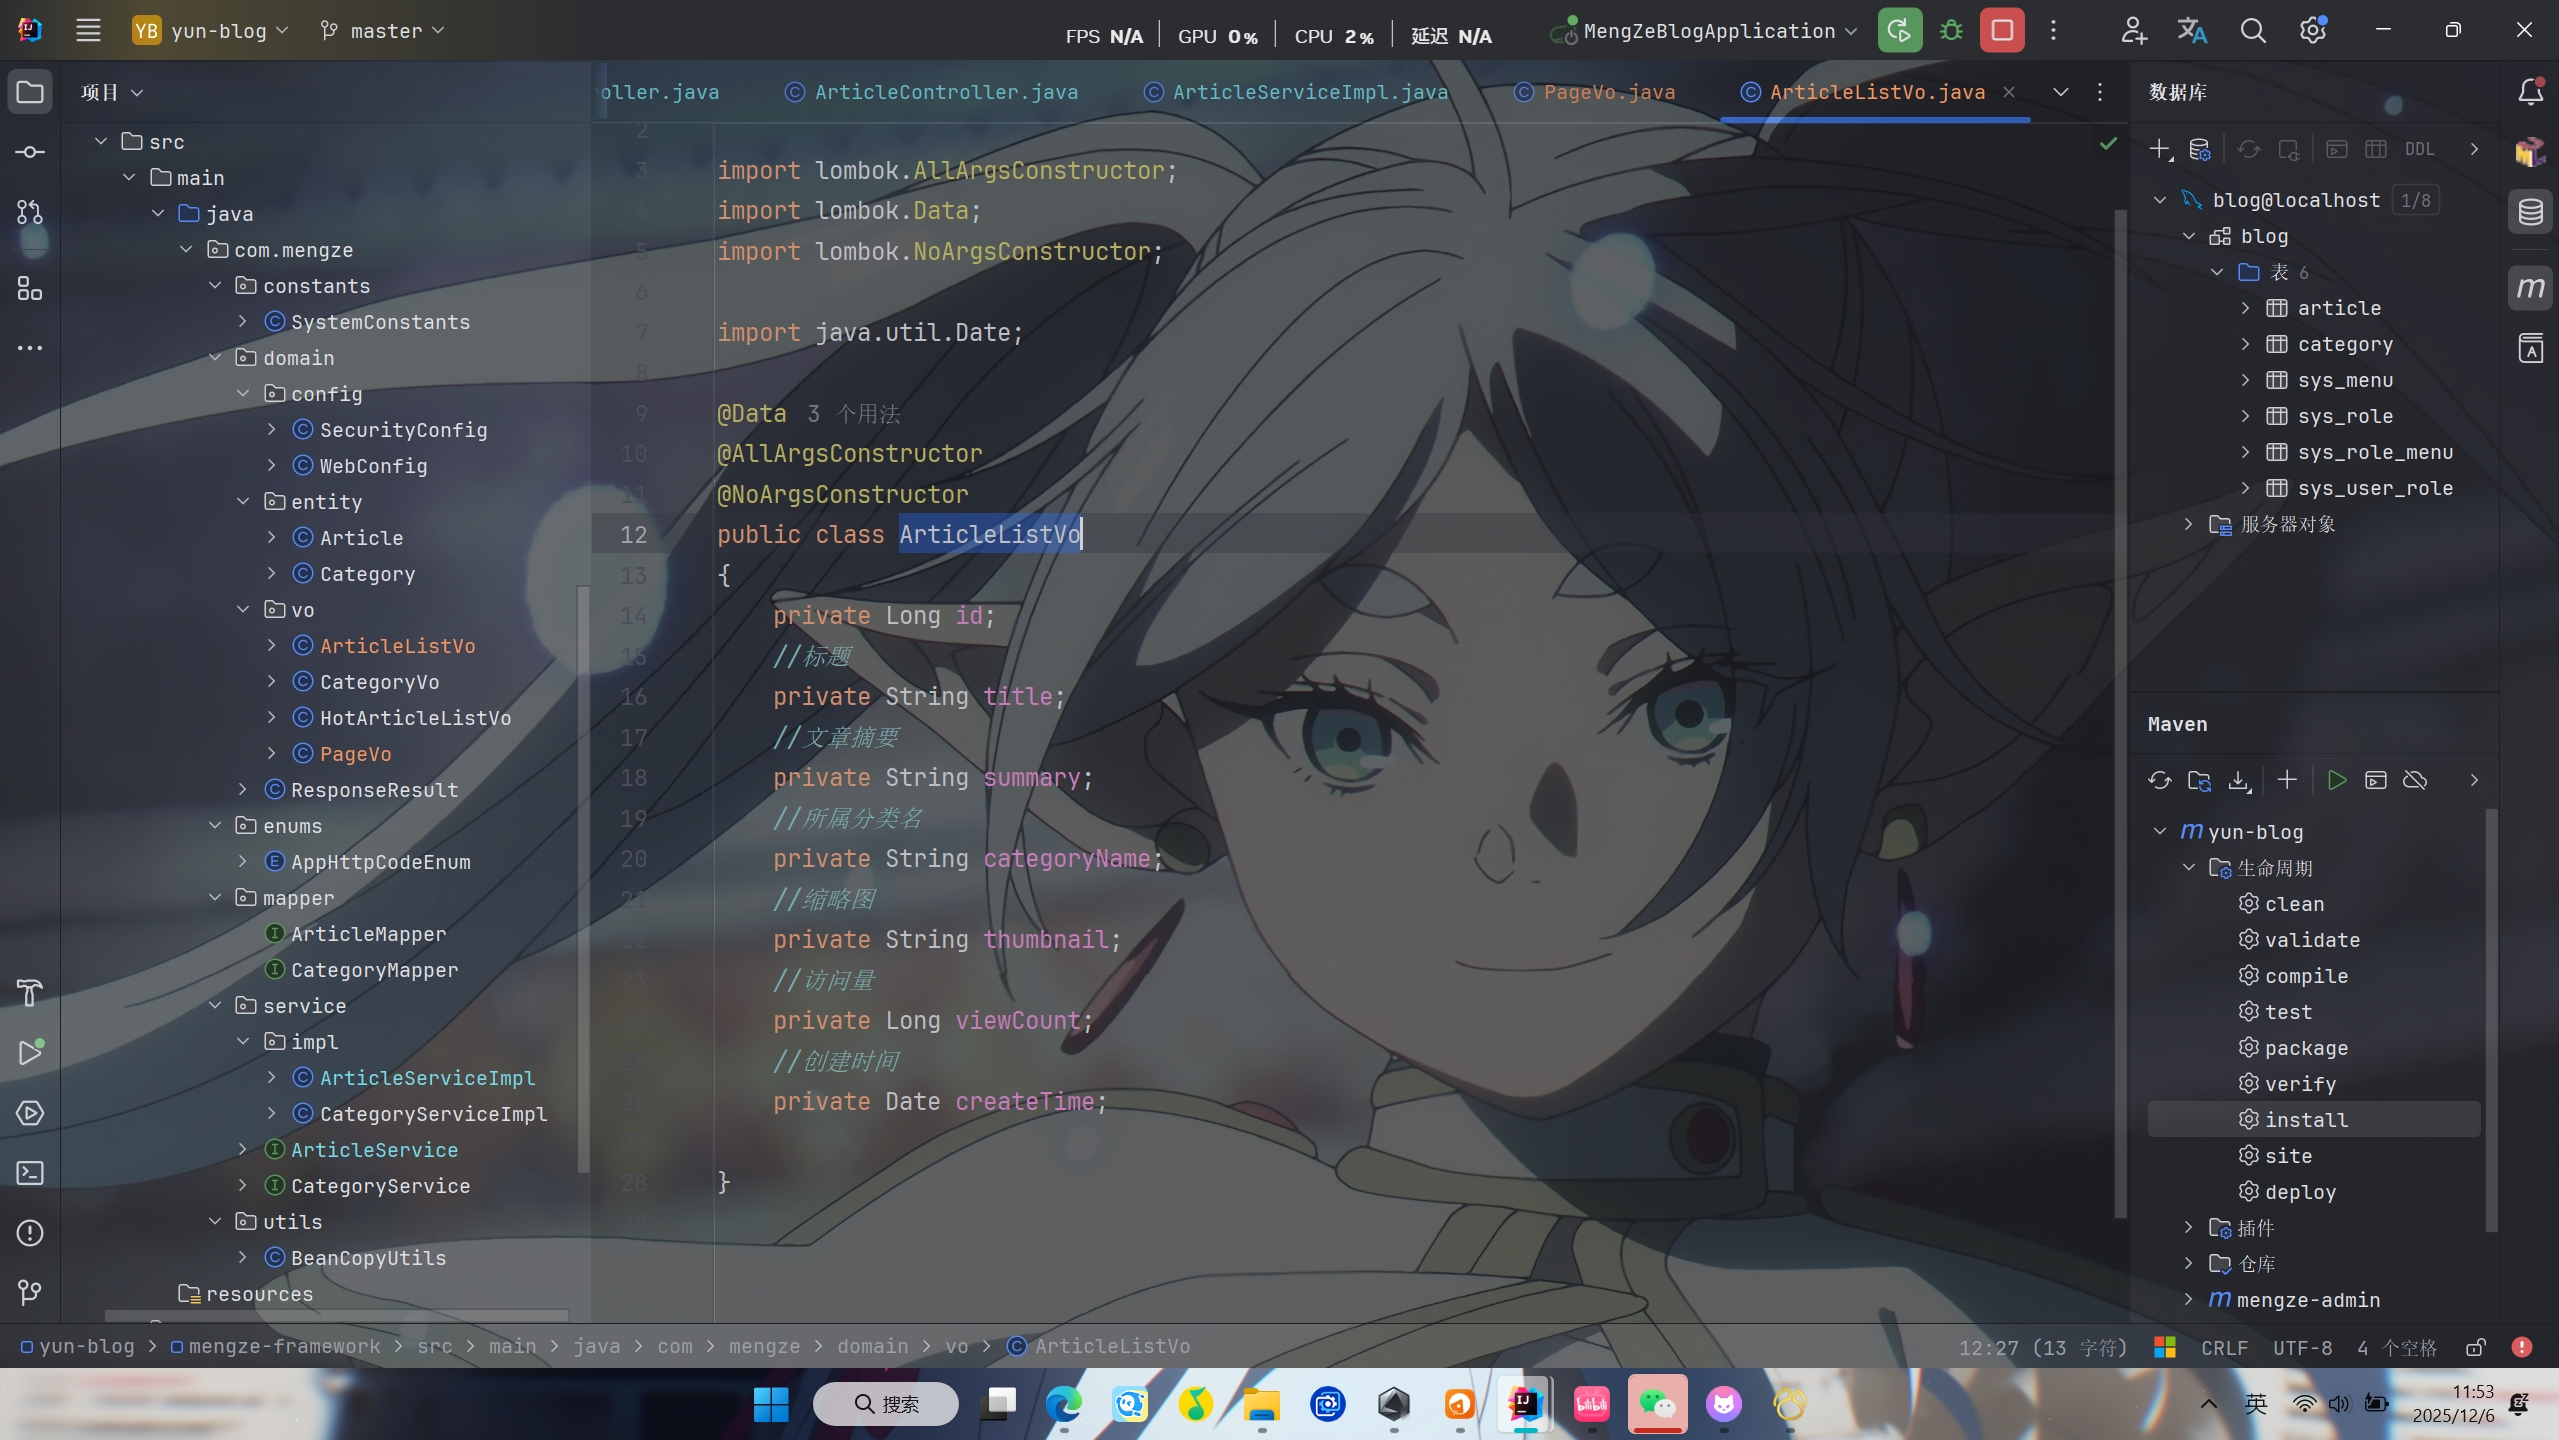Image resolution: width=2559 pixels, height=1440 pixels.
Task: Open the Commit tool window
Action: [x=30, y=152]
